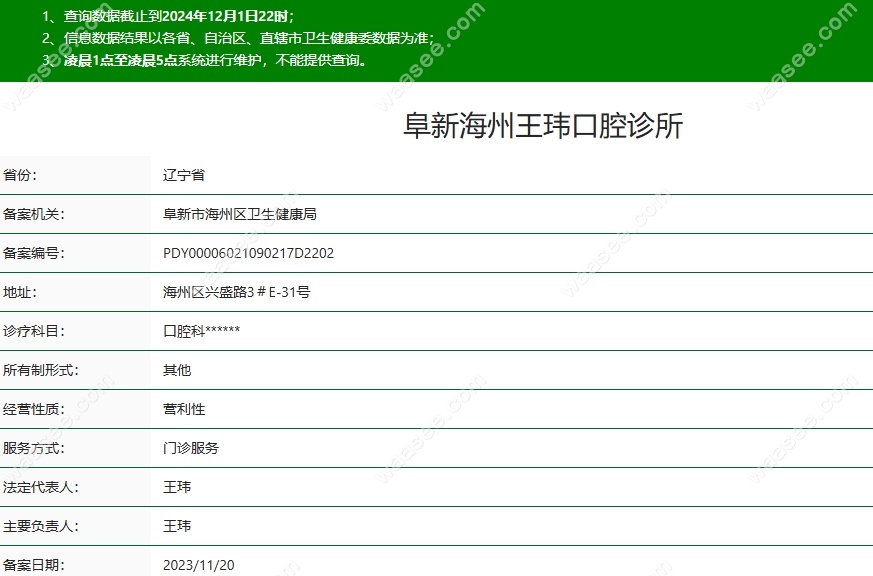Click the address 海州区兴盛路3#E-31号
Screen dimensions: 873x576
[x=236, y=292]
